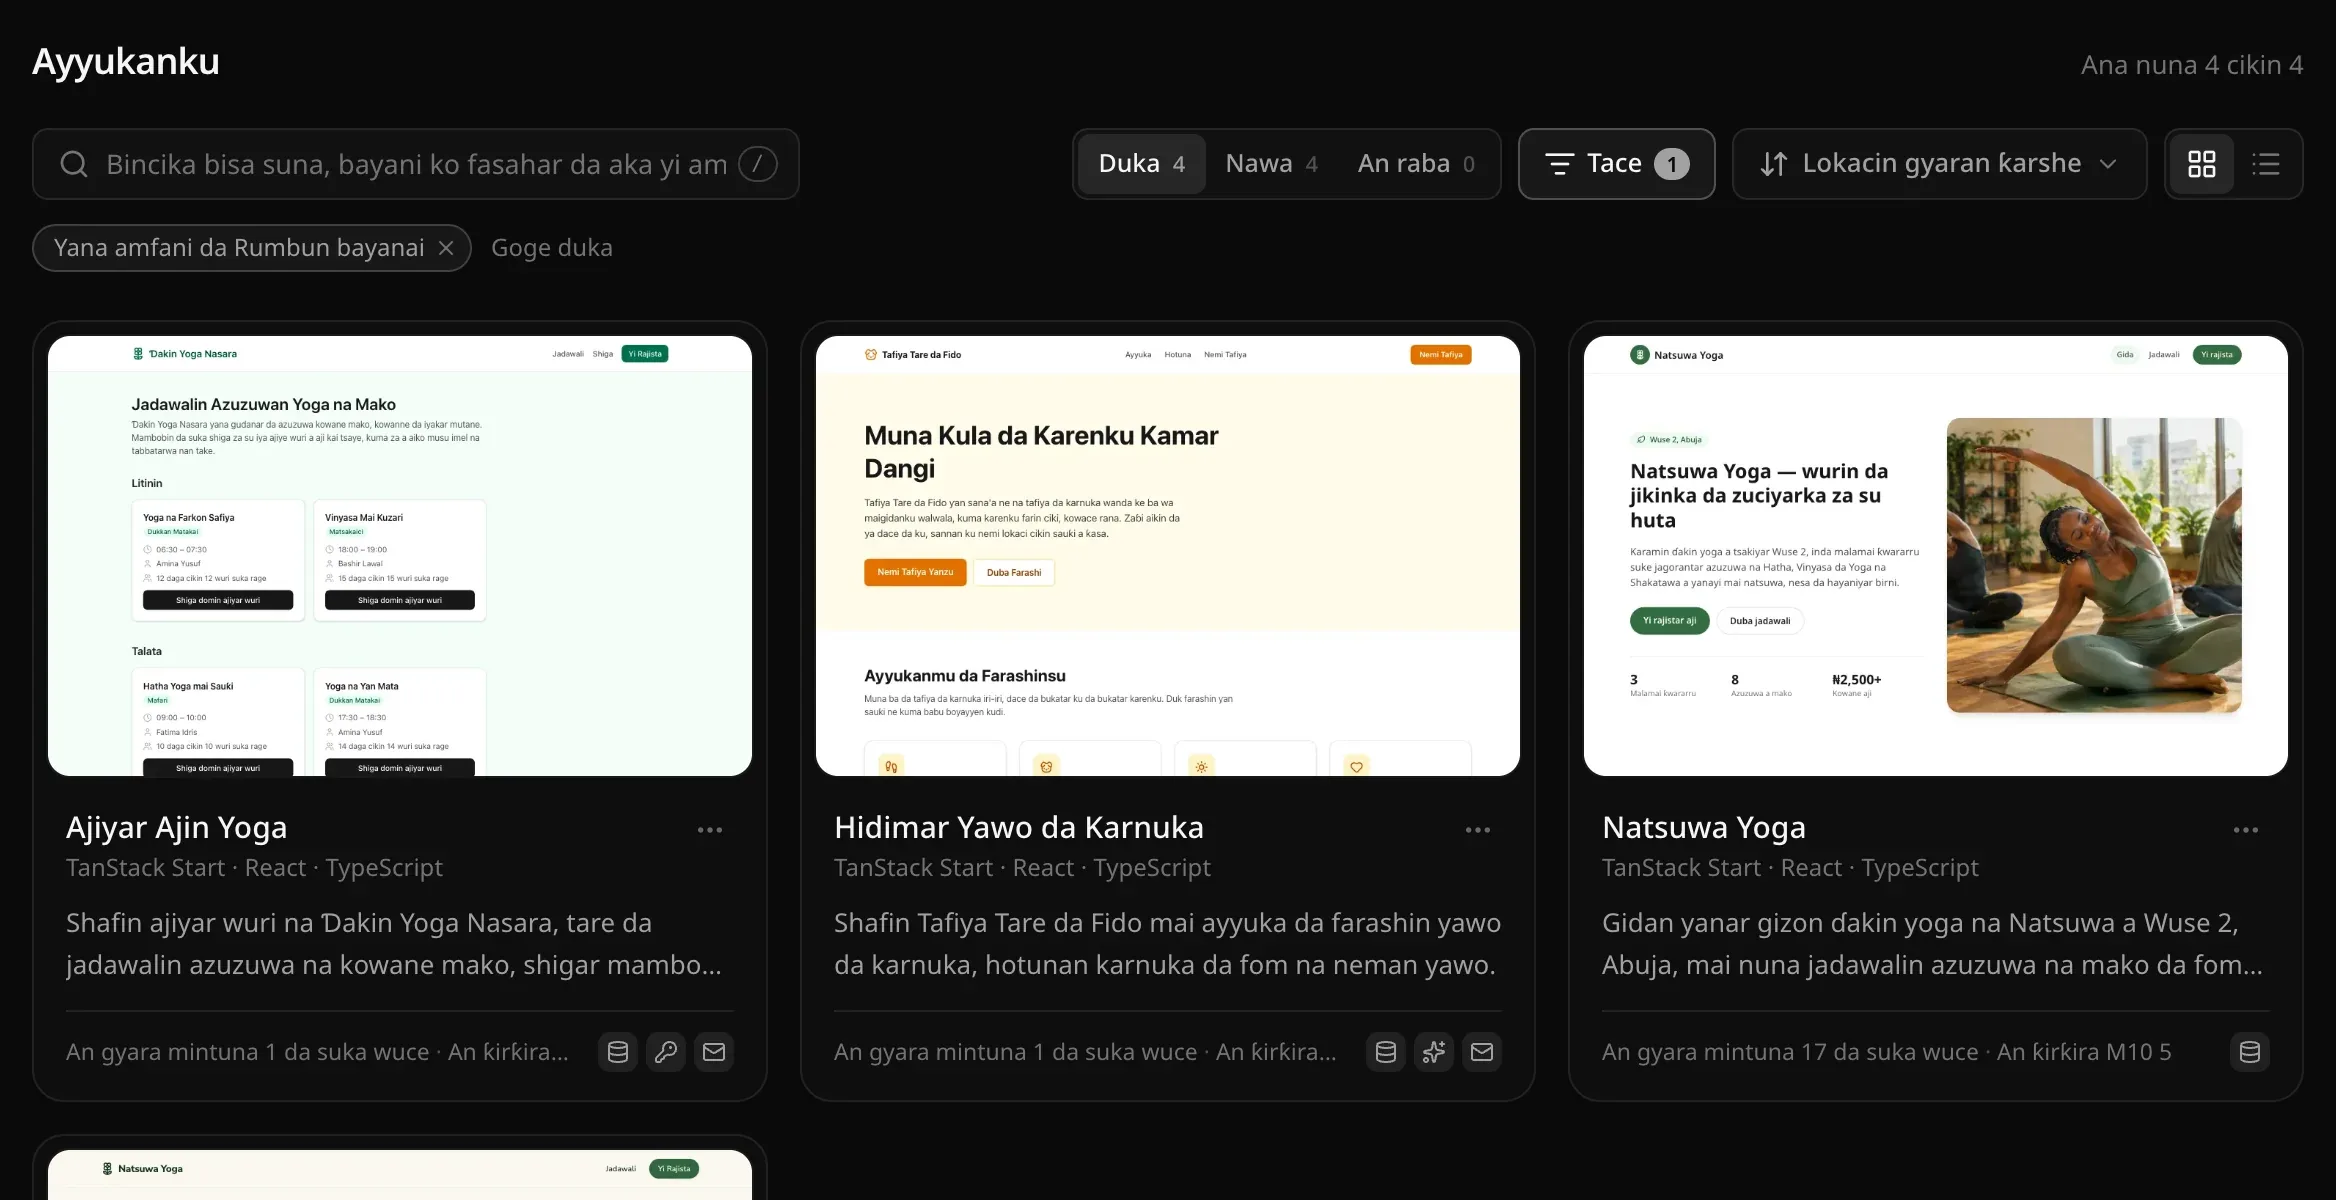Click the Tace filter lines icon

pyautogui.click(x=1560, y=164)
